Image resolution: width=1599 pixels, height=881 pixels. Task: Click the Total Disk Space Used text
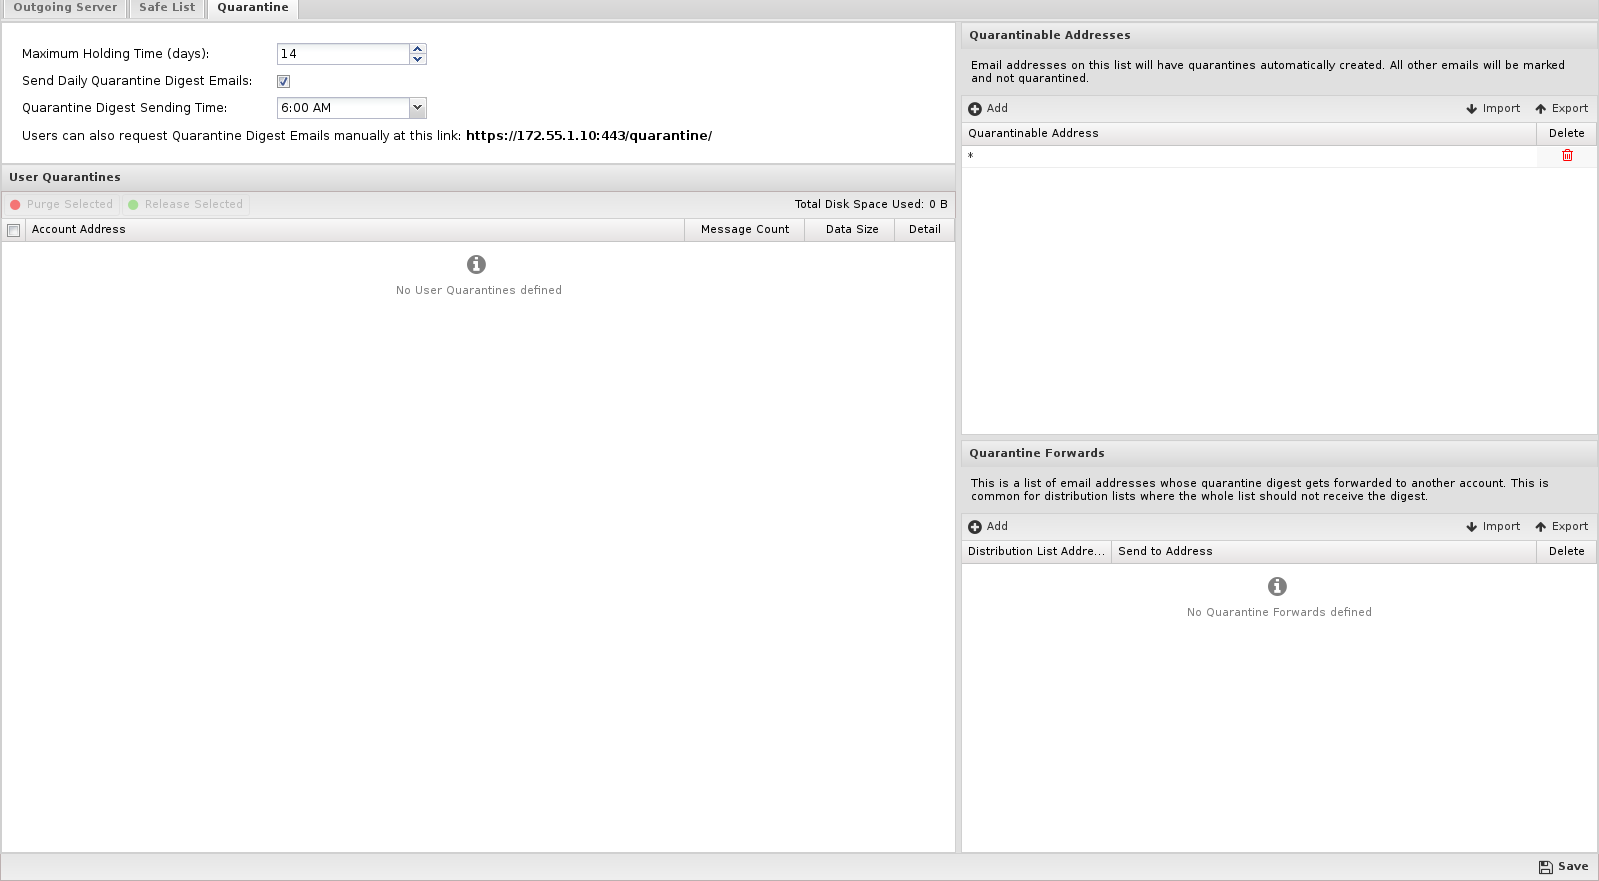click(x=871, y=204)
